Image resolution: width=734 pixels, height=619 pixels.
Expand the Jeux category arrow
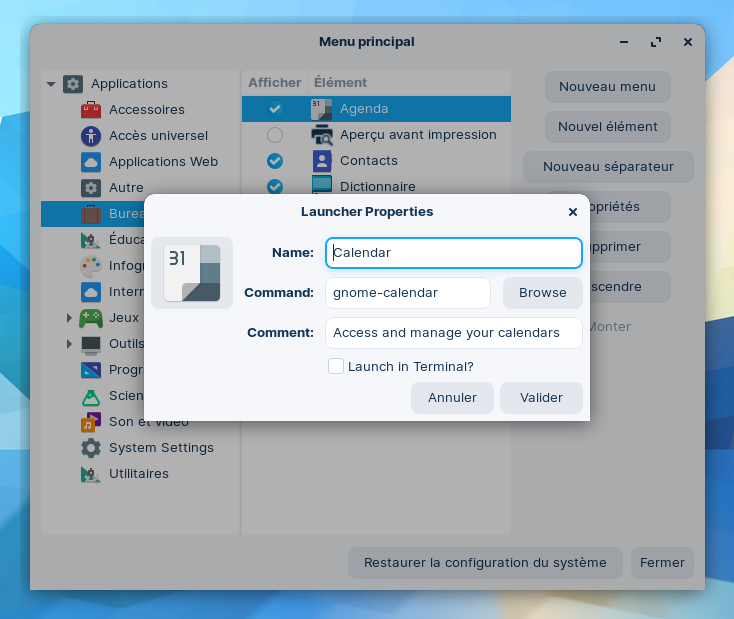point(69,318)
